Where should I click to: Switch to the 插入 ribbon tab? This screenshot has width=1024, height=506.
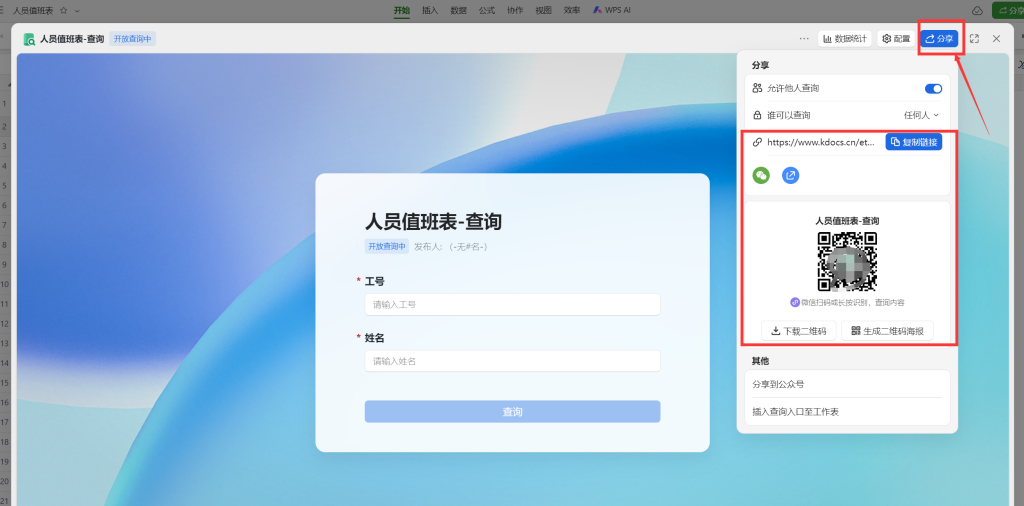point(430,10)
